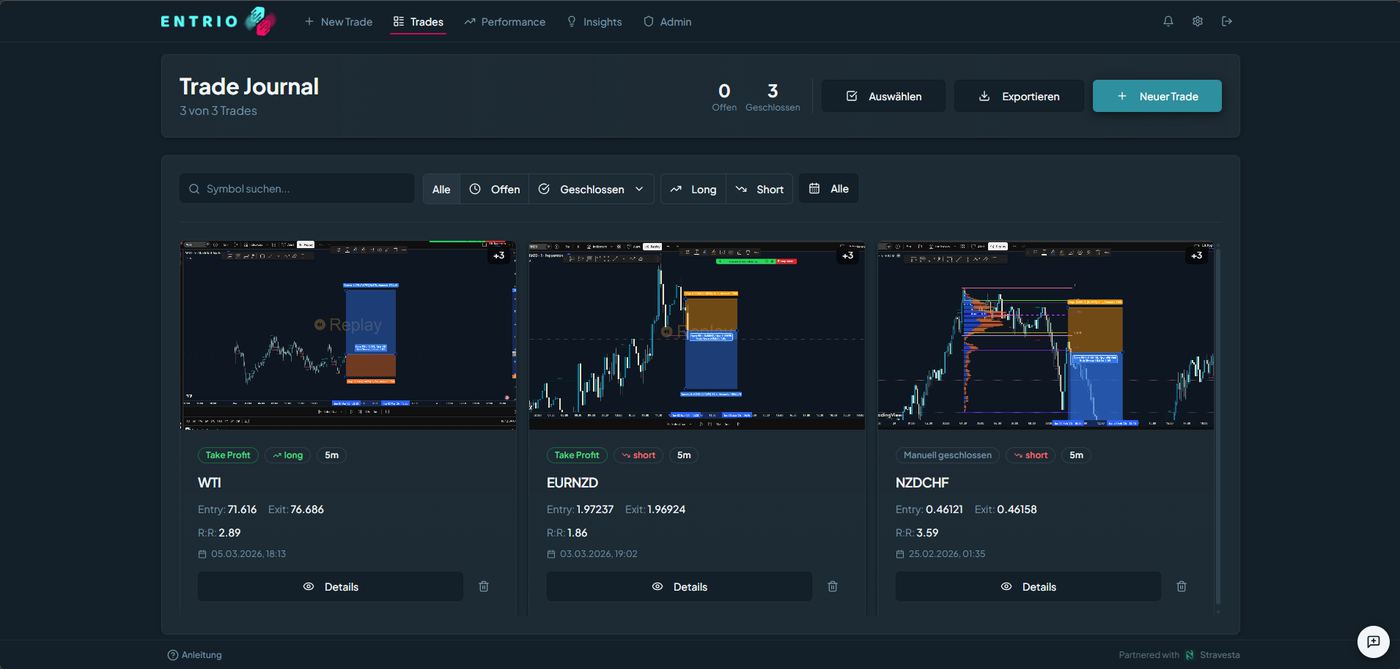This screenshot has width=1400, height=669.
Task: Click the Offen count 0
Action: 724,91
